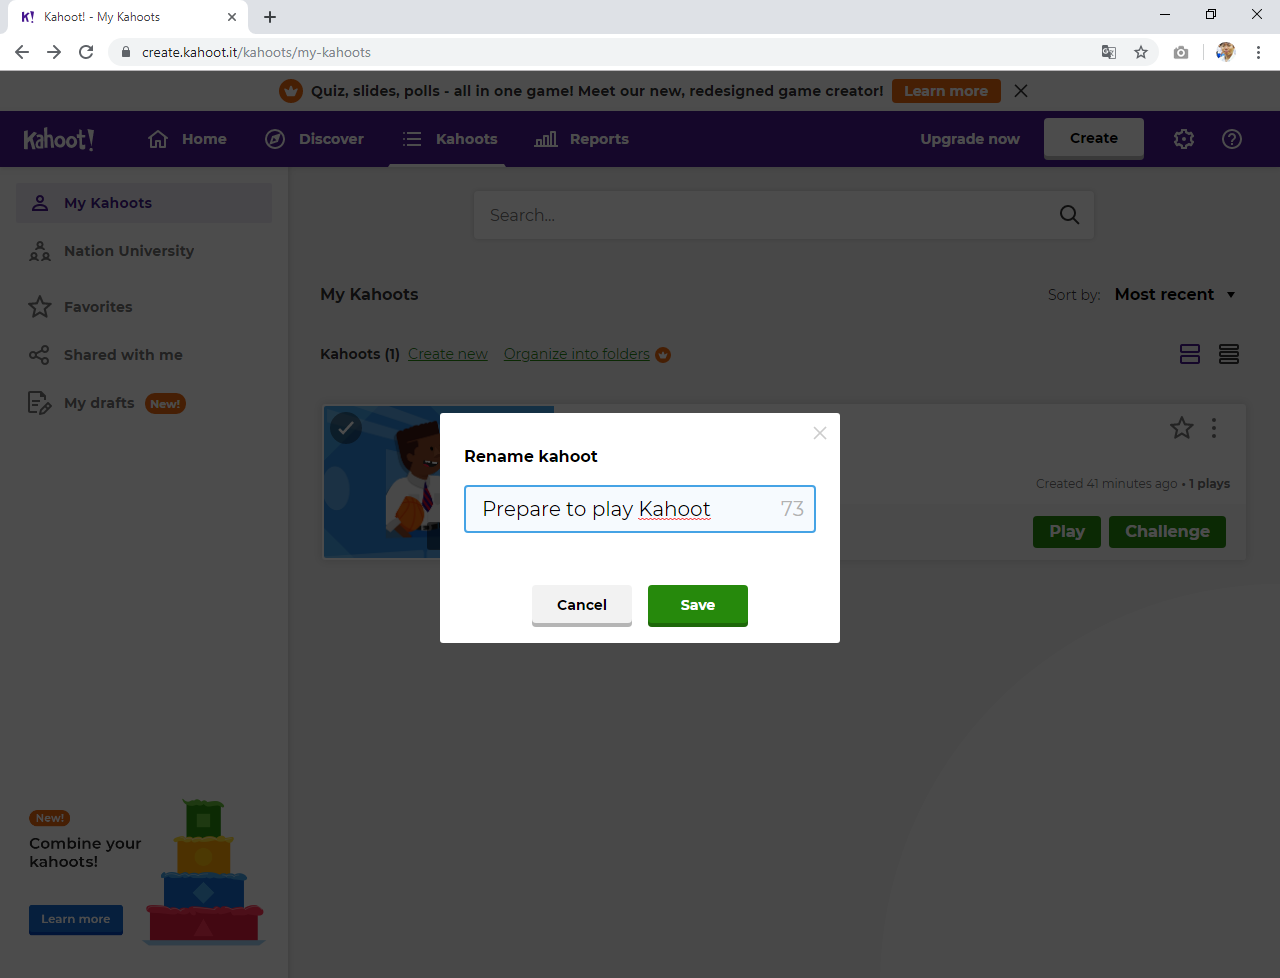
Task: Favorite the kahoot with the star icon
Action: pyautogui.click(x=1181, y=428)
